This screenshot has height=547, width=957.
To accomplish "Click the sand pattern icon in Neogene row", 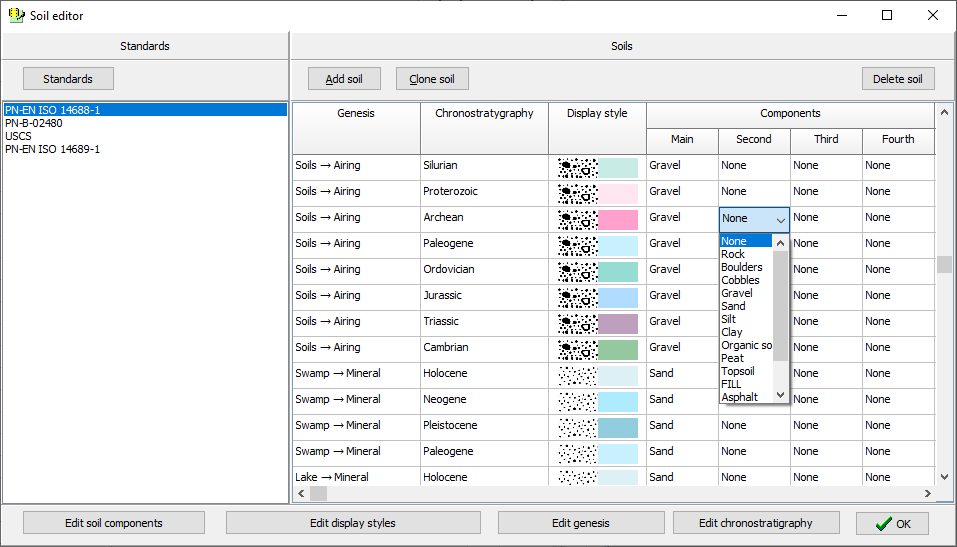I will pyautogui.click(x=577, y=401).
